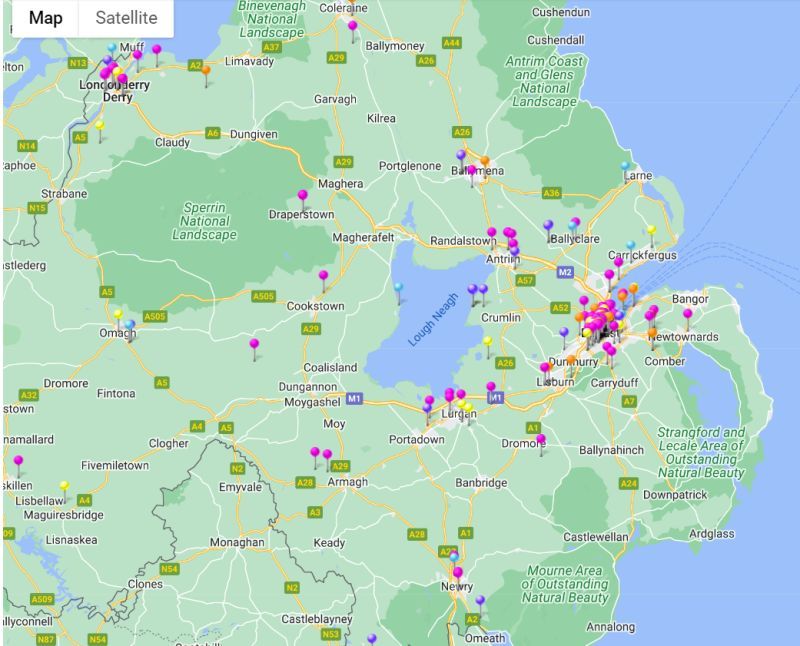The image size is (800, 646).
Task: Click the orange marker east of Londonderry
Action: click(206, 70)
